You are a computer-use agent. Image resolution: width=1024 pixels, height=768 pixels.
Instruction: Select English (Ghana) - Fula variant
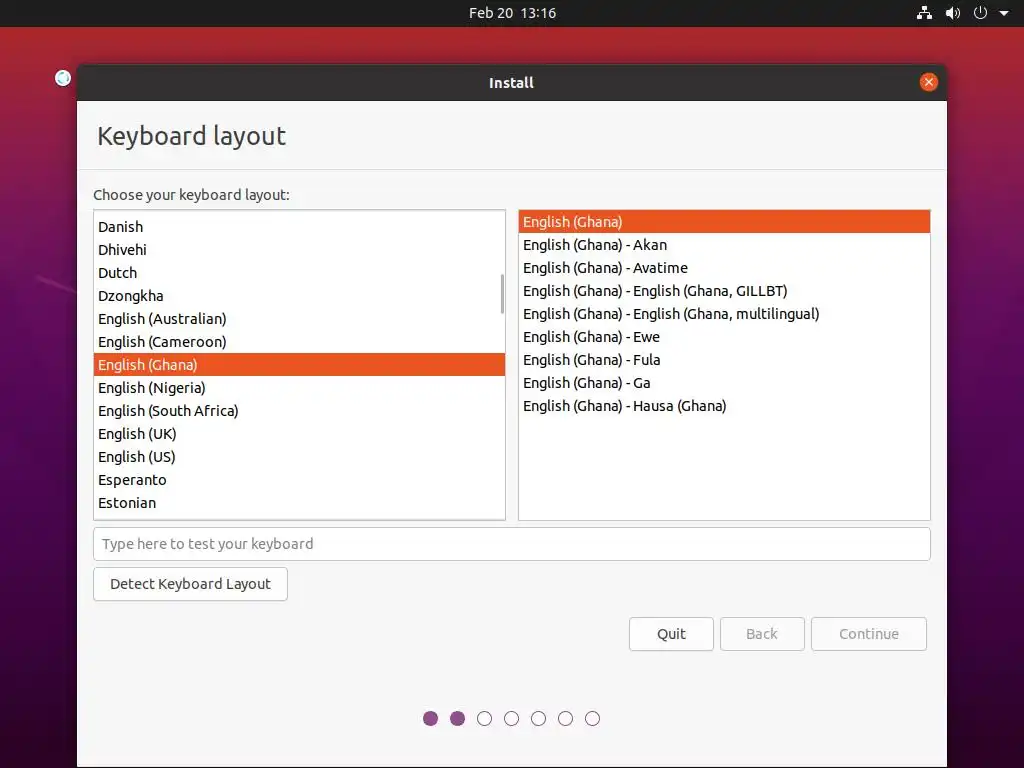724,360
